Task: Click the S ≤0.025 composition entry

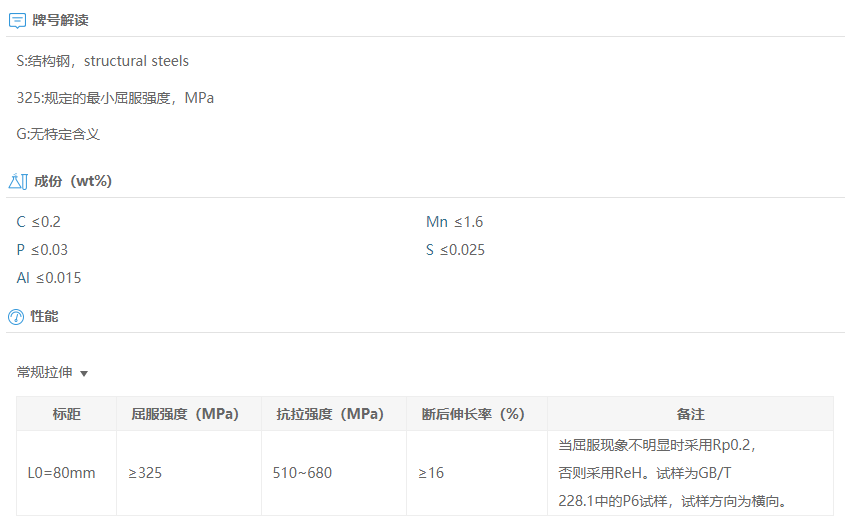Action: point(455,250)
